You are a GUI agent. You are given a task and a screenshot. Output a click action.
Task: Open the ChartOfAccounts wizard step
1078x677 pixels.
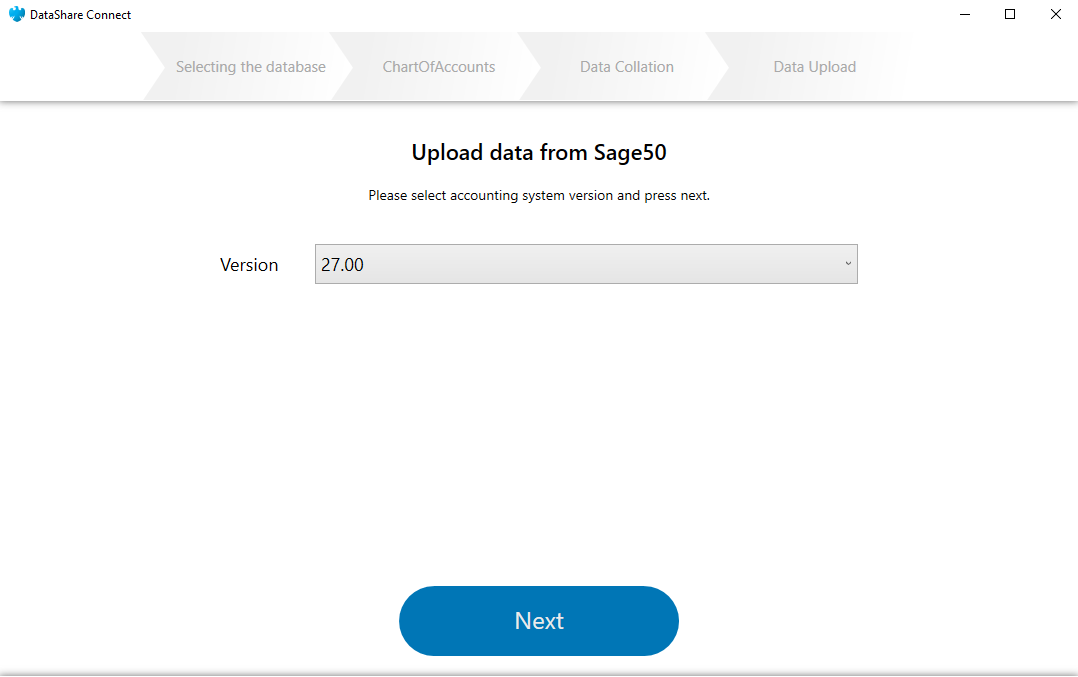click(x=438, y=66)
